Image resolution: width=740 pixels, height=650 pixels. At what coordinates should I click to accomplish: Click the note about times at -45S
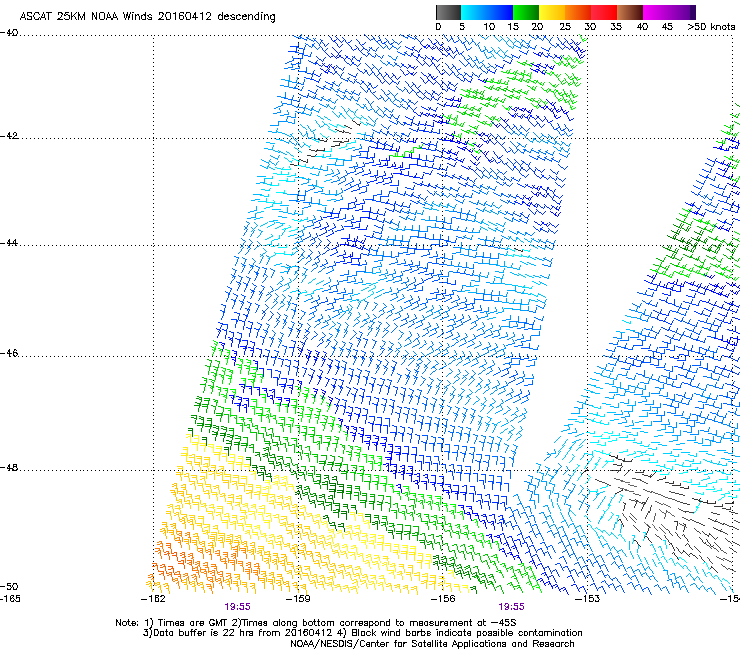[x=316, y=623]
